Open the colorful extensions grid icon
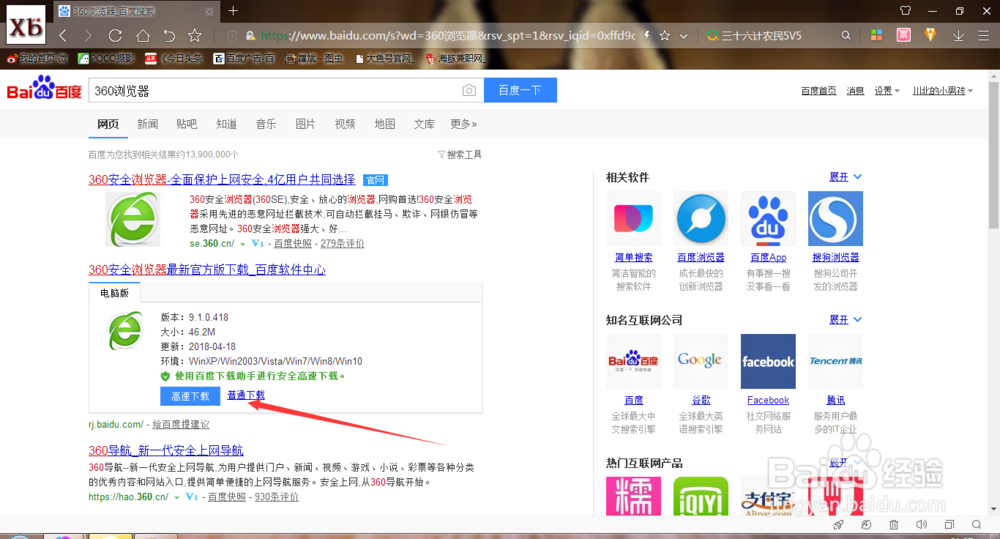The height and width of the screenshot is (539, 1000). coord(877,35)
